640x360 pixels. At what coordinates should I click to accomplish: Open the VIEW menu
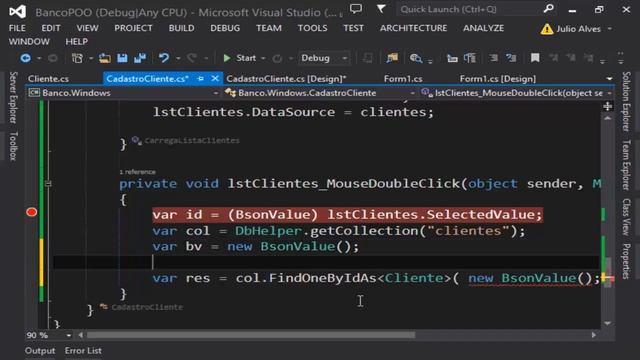(87, 28)
